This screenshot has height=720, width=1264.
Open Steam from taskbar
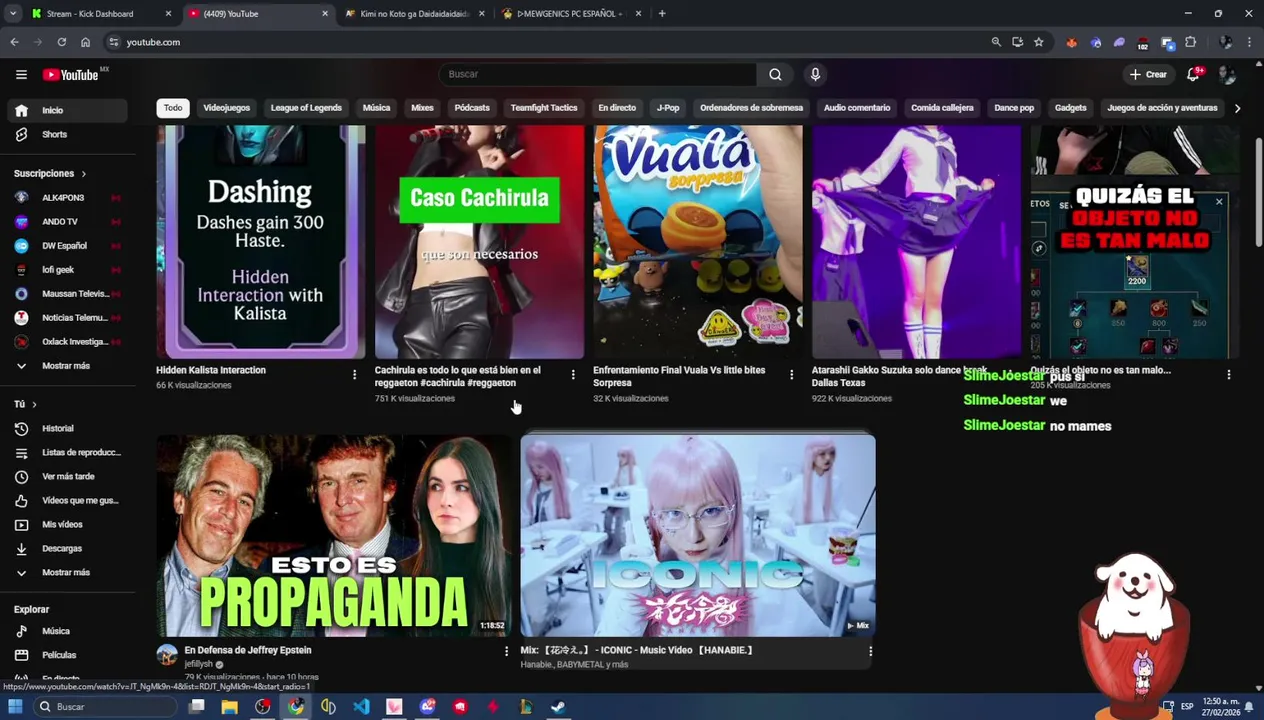[558, 707]
